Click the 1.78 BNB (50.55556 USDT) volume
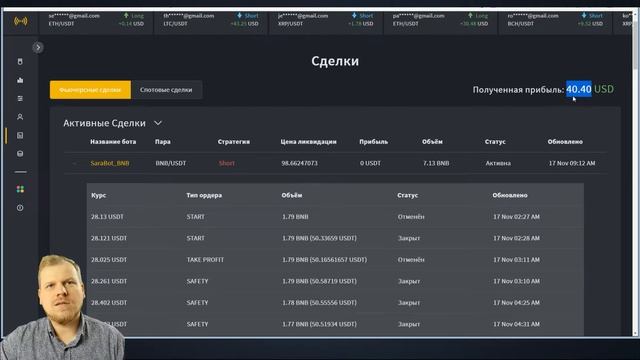 (x=319, y=302)
